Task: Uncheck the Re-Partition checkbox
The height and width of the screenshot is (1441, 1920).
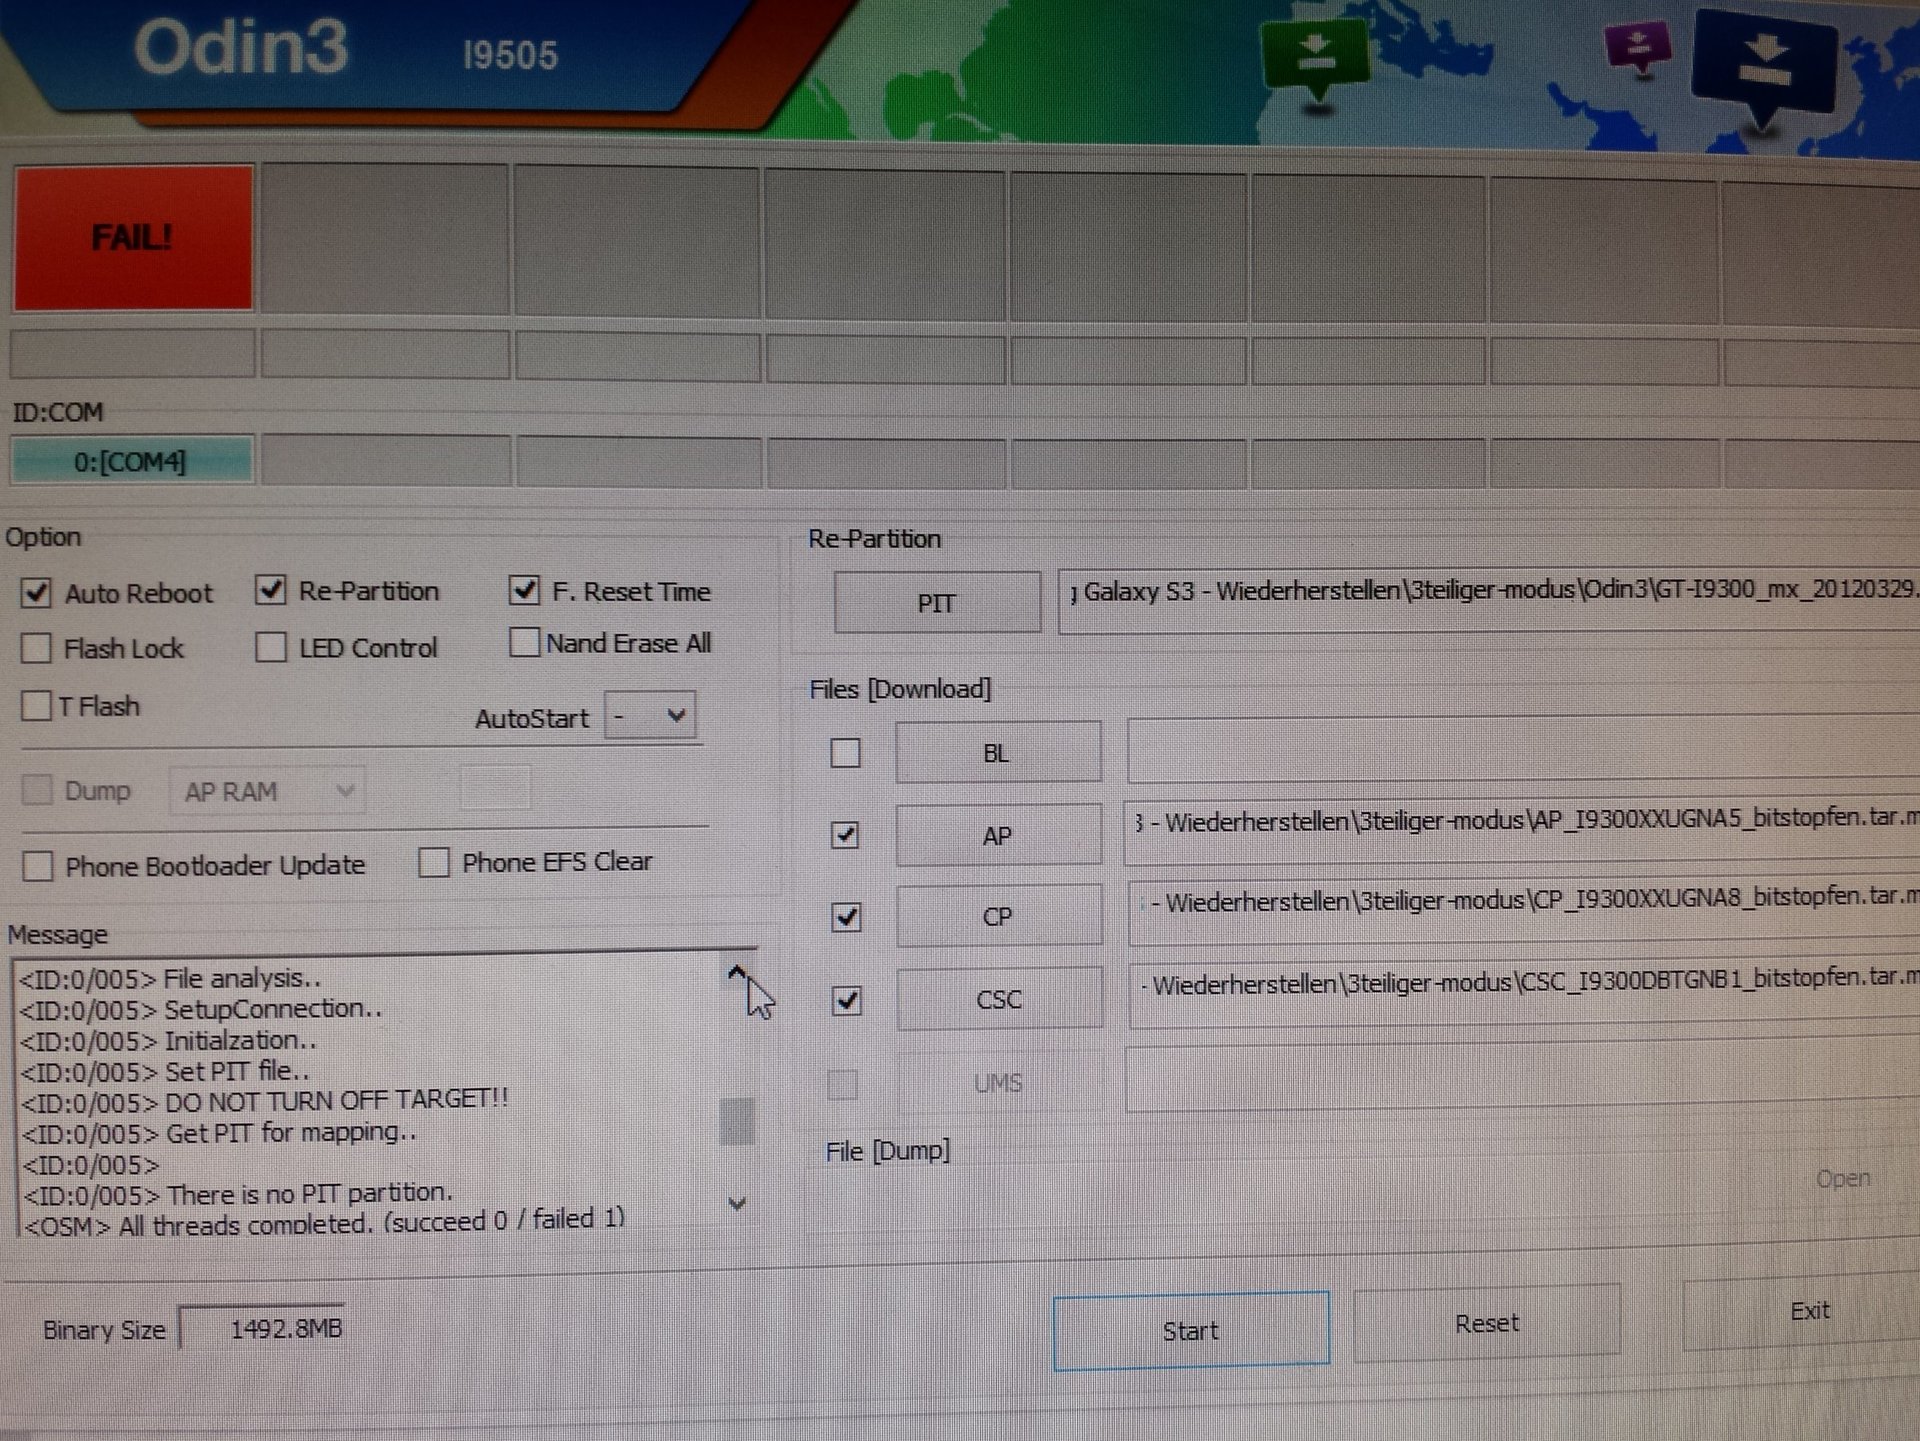Action: [x=271, y=590]
